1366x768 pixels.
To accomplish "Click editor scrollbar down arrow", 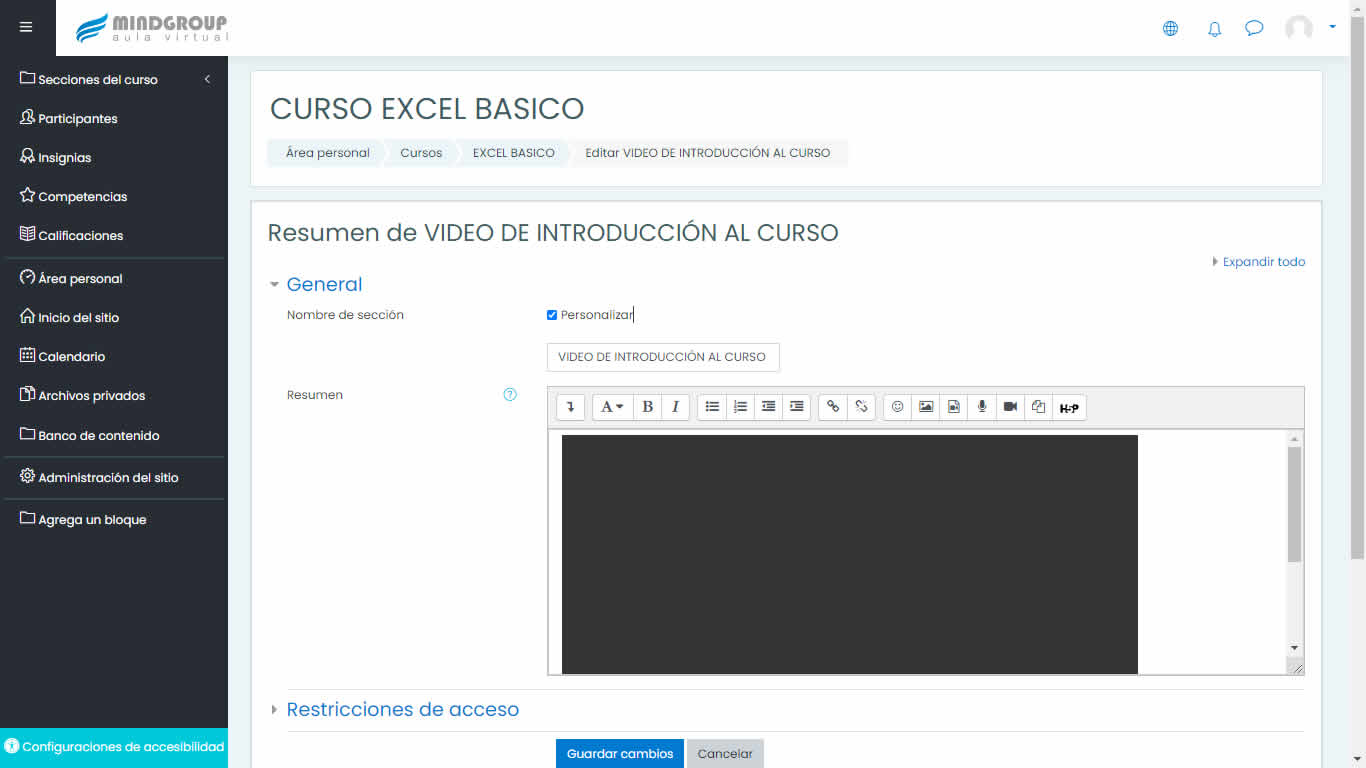I will 1295,648.
